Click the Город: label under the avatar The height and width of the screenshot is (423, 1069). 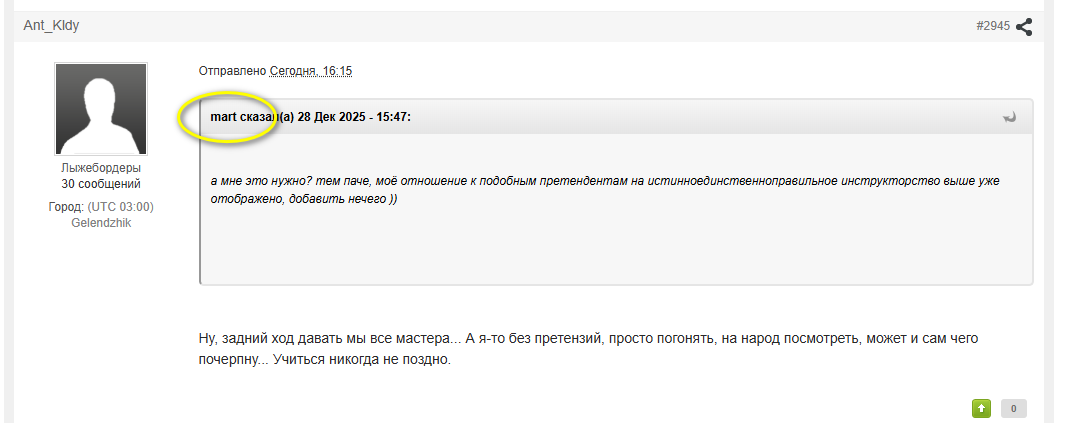(66, 207)
